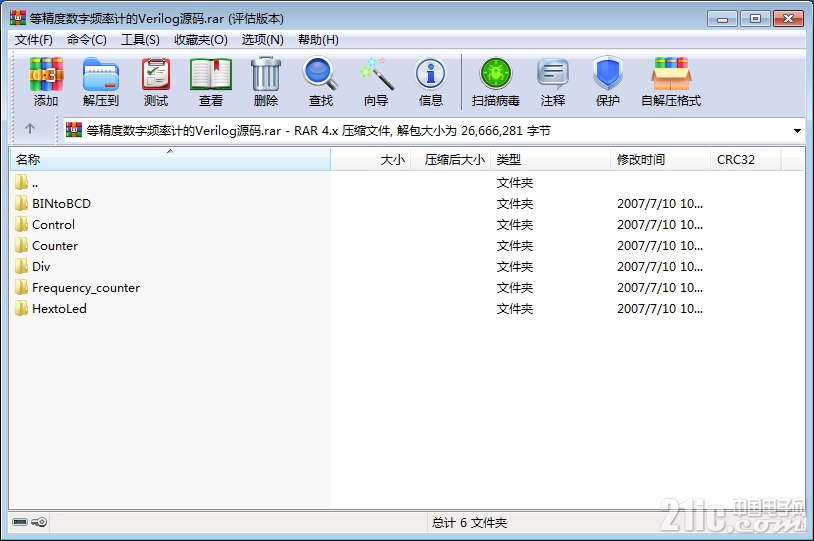Click the Test (测试) archive icon
Image resolution: width=814 pixels, height=541 pixels.
156,75
